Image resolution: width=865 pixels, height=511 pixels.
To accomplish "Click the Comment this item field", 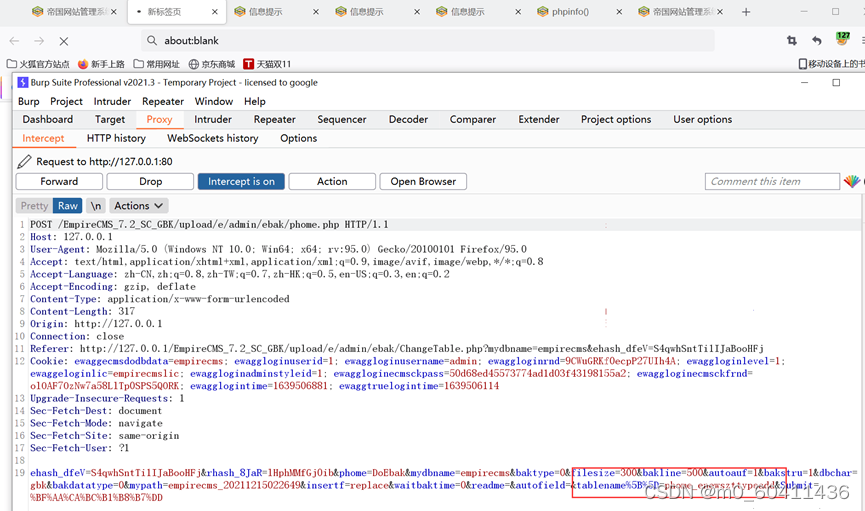I will [x=772, y=182].
